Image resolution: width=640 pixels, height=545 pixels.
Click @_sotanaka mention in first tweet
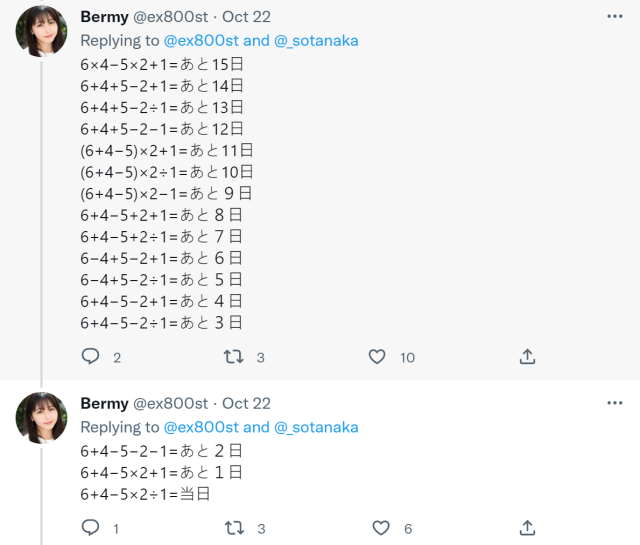click(316, 41)
